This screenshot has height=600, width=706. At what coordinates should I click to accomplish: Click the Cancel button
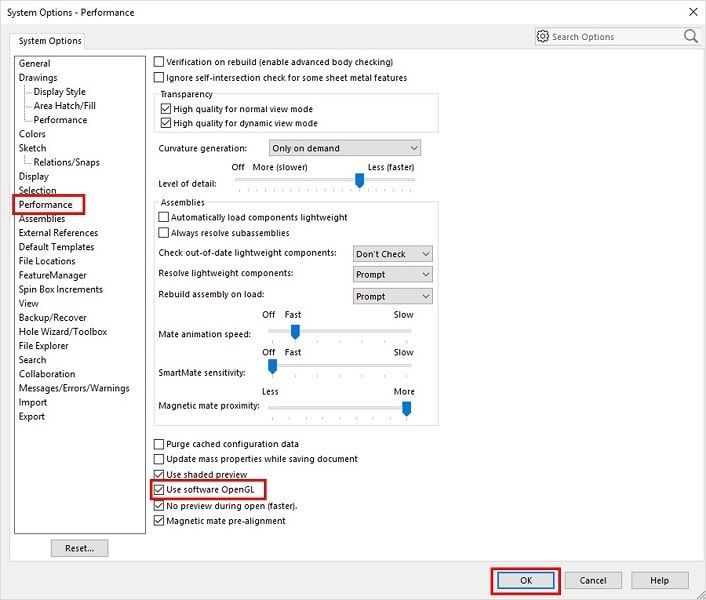click(x=593, y=580)
